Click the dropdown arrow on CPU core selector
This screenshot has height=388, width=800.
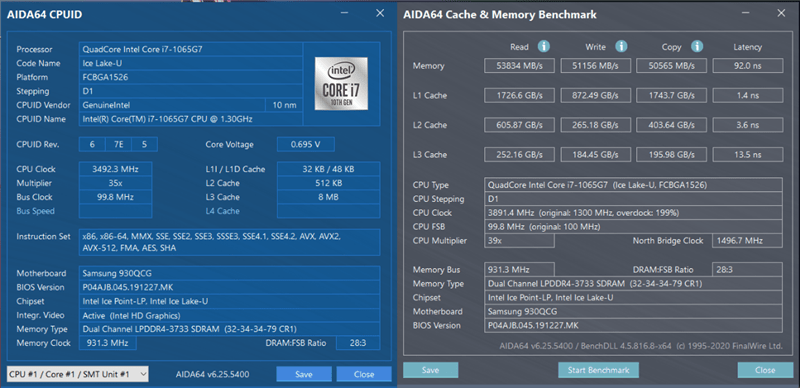pyautogui.click(x=143, y=374)
